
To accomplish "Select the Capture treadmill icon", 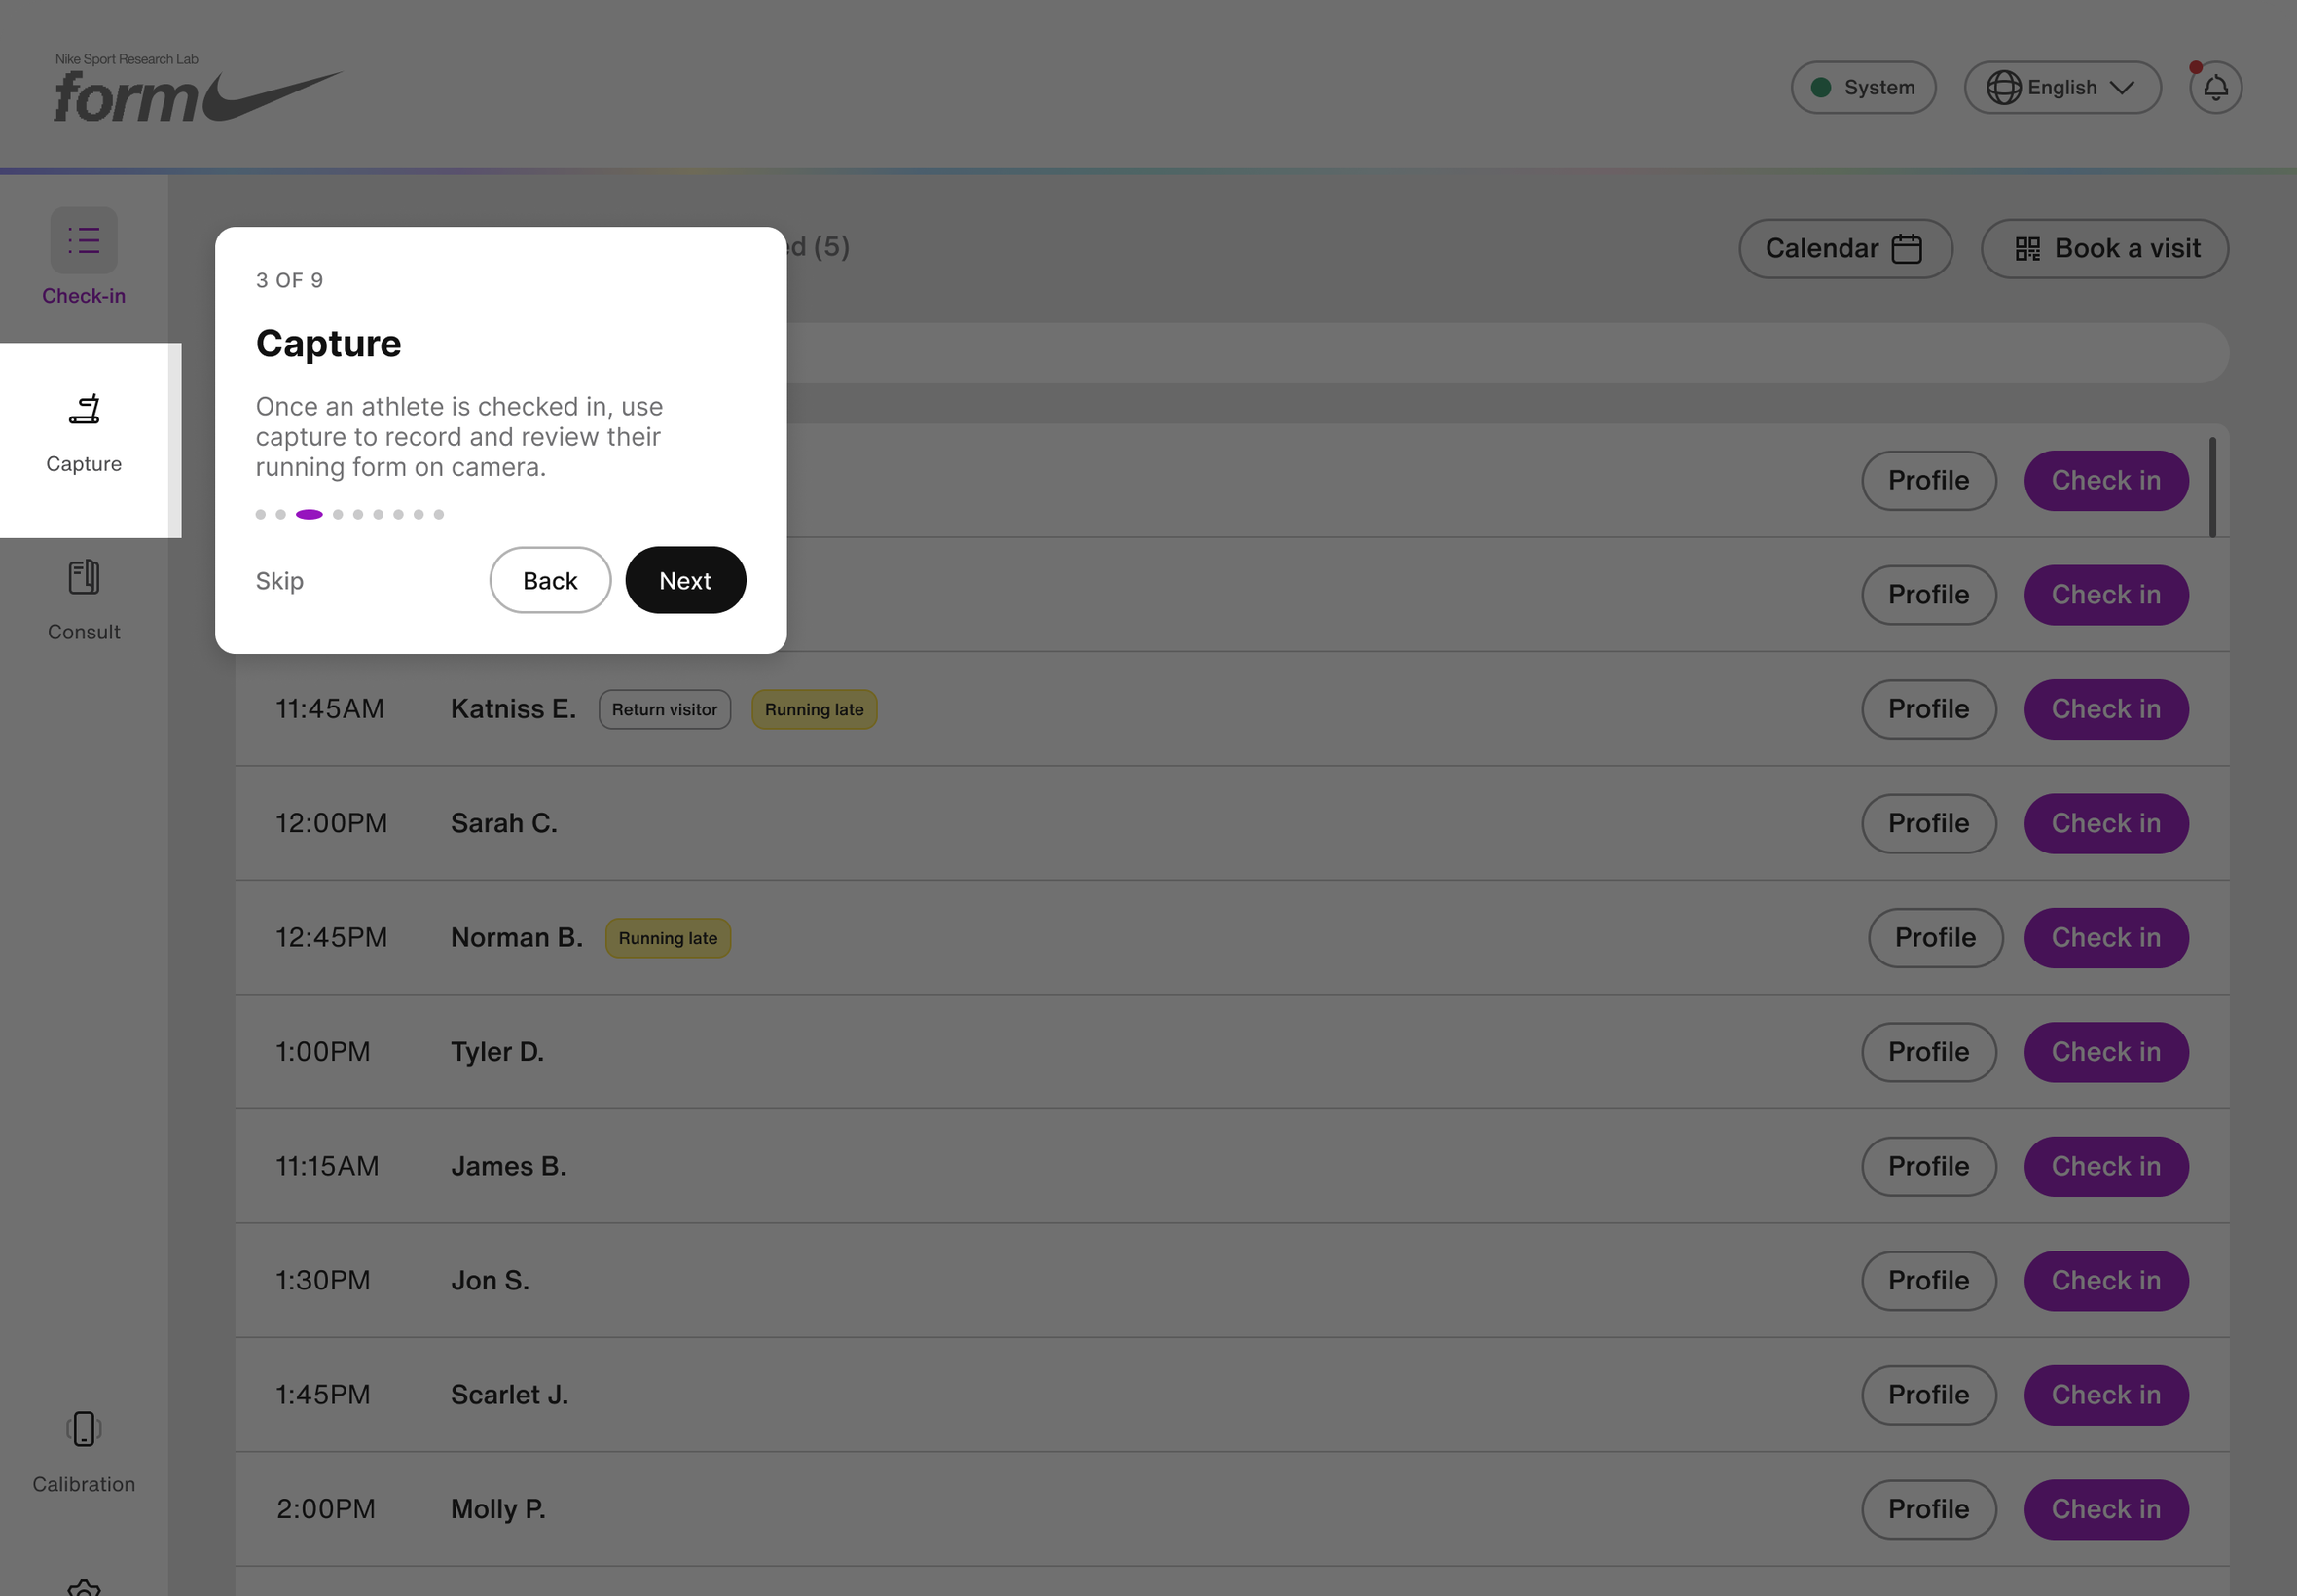I will coord(84,410).
